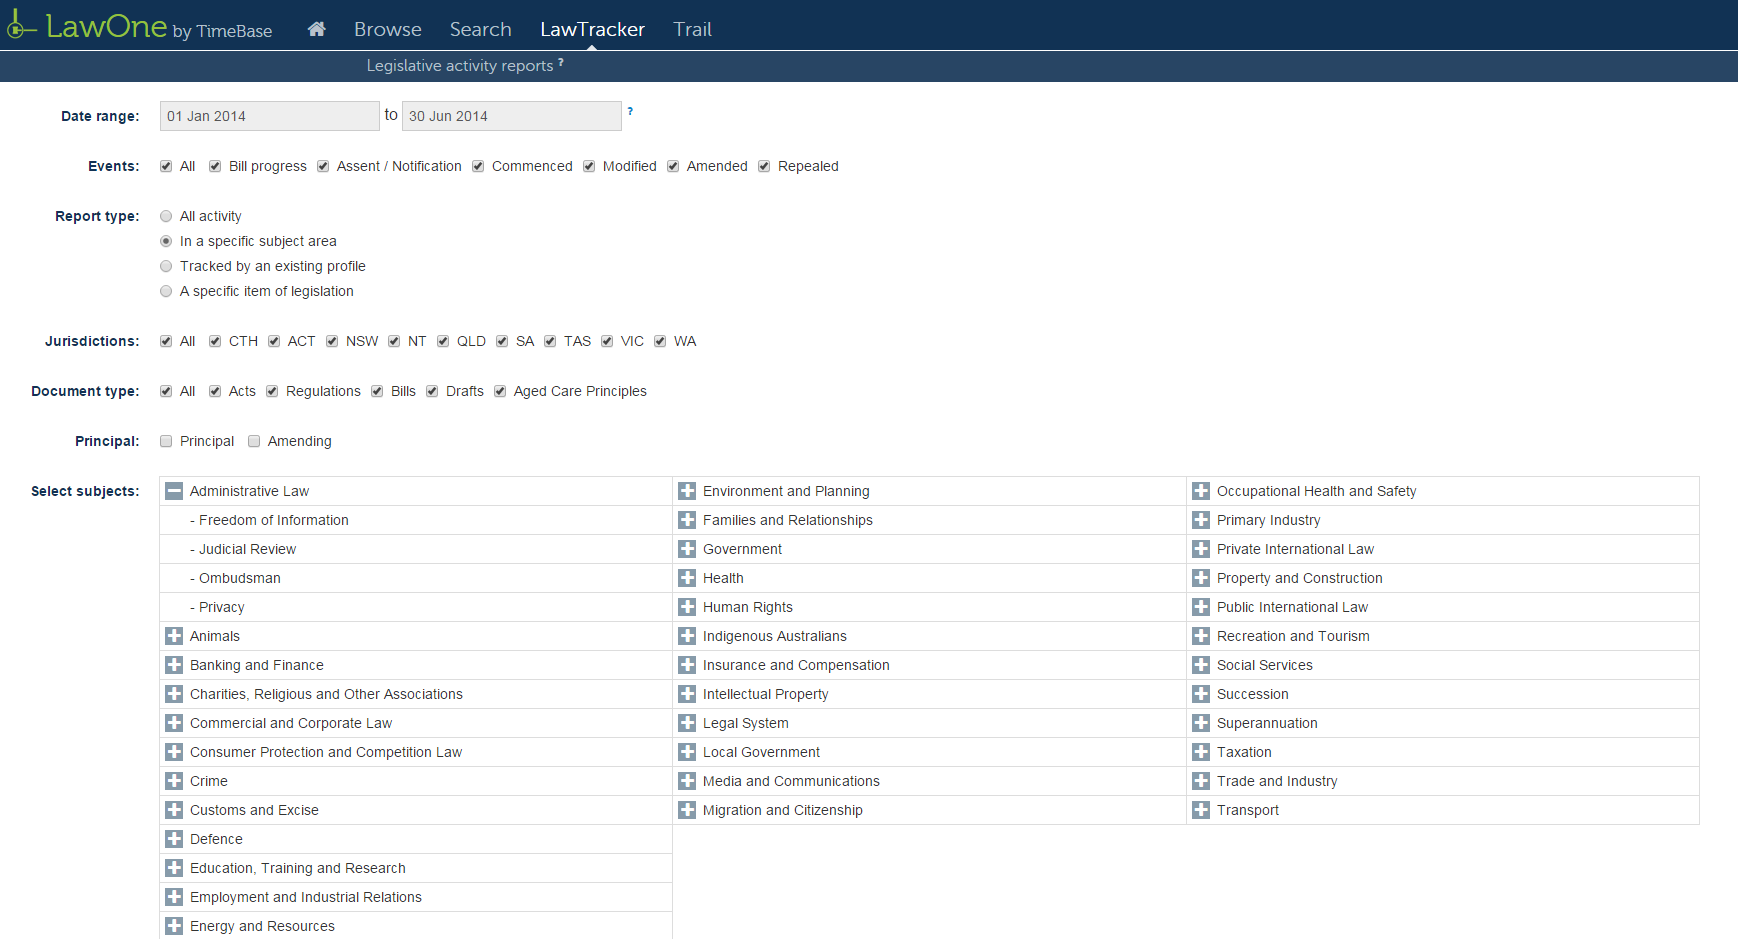Expand Human Rights plus icon
The width and height of the screenshot is (1738, 939).
click(687, 607)
